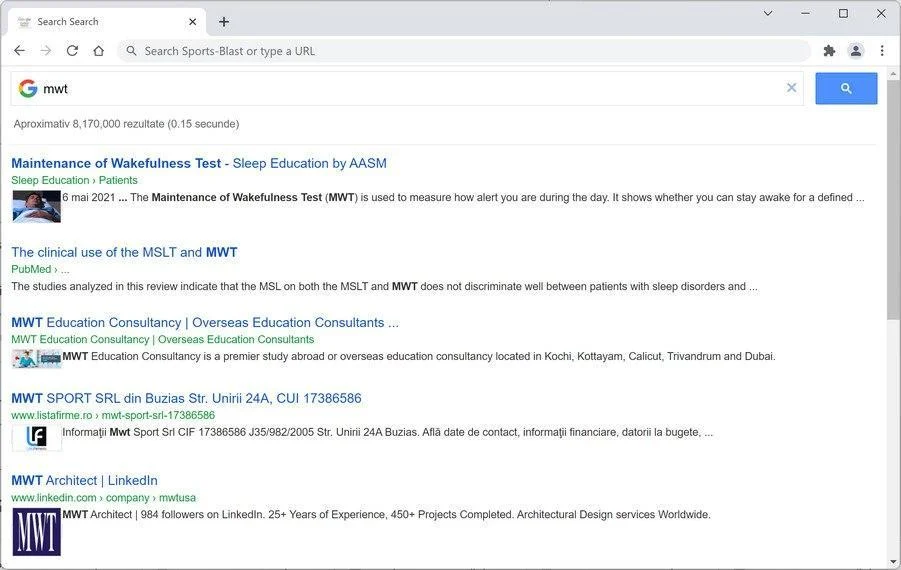
Task: Click the scrollbar down arrow
Action: click(894, 562)
